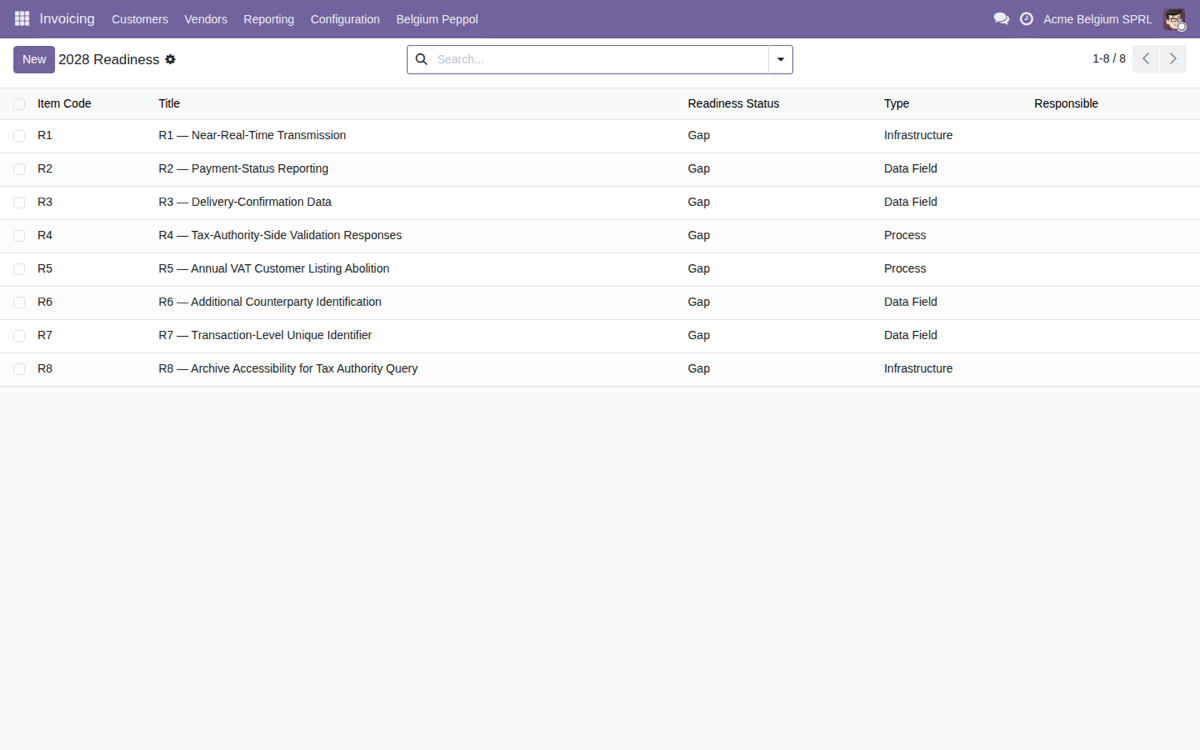The width and height of the screenshot is (1200, 750).
Task: Click Infrastructure type in row R8
Action: (918, 369)
